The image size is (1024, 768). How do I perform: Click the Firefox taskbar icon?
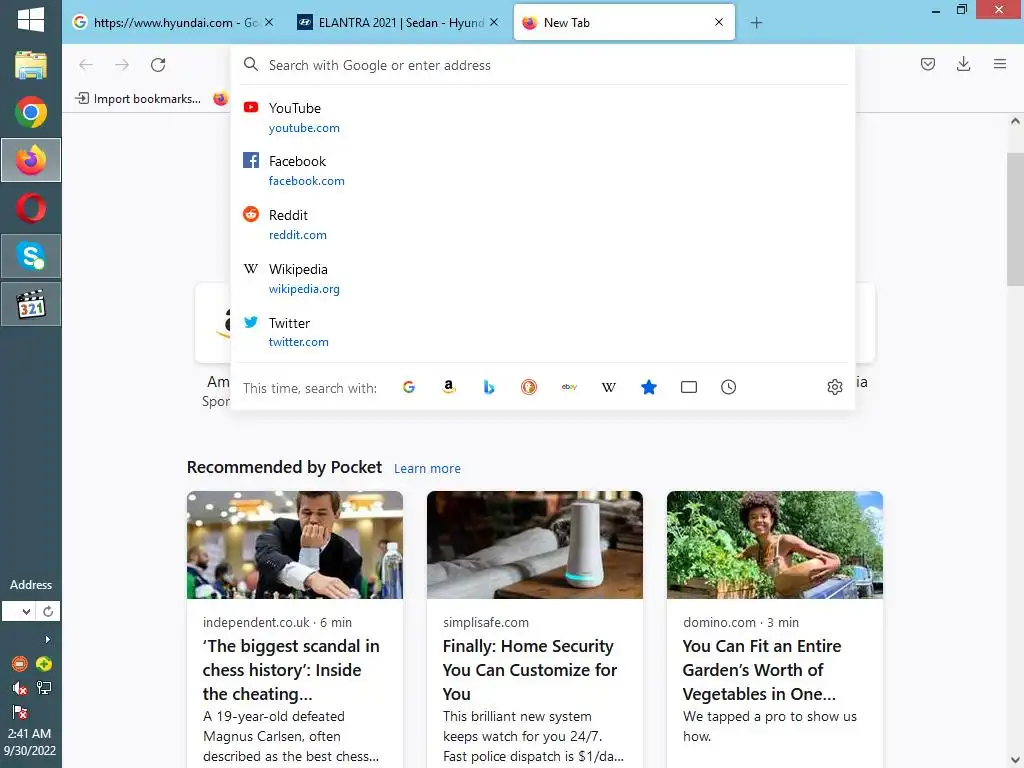pos(31,160)
